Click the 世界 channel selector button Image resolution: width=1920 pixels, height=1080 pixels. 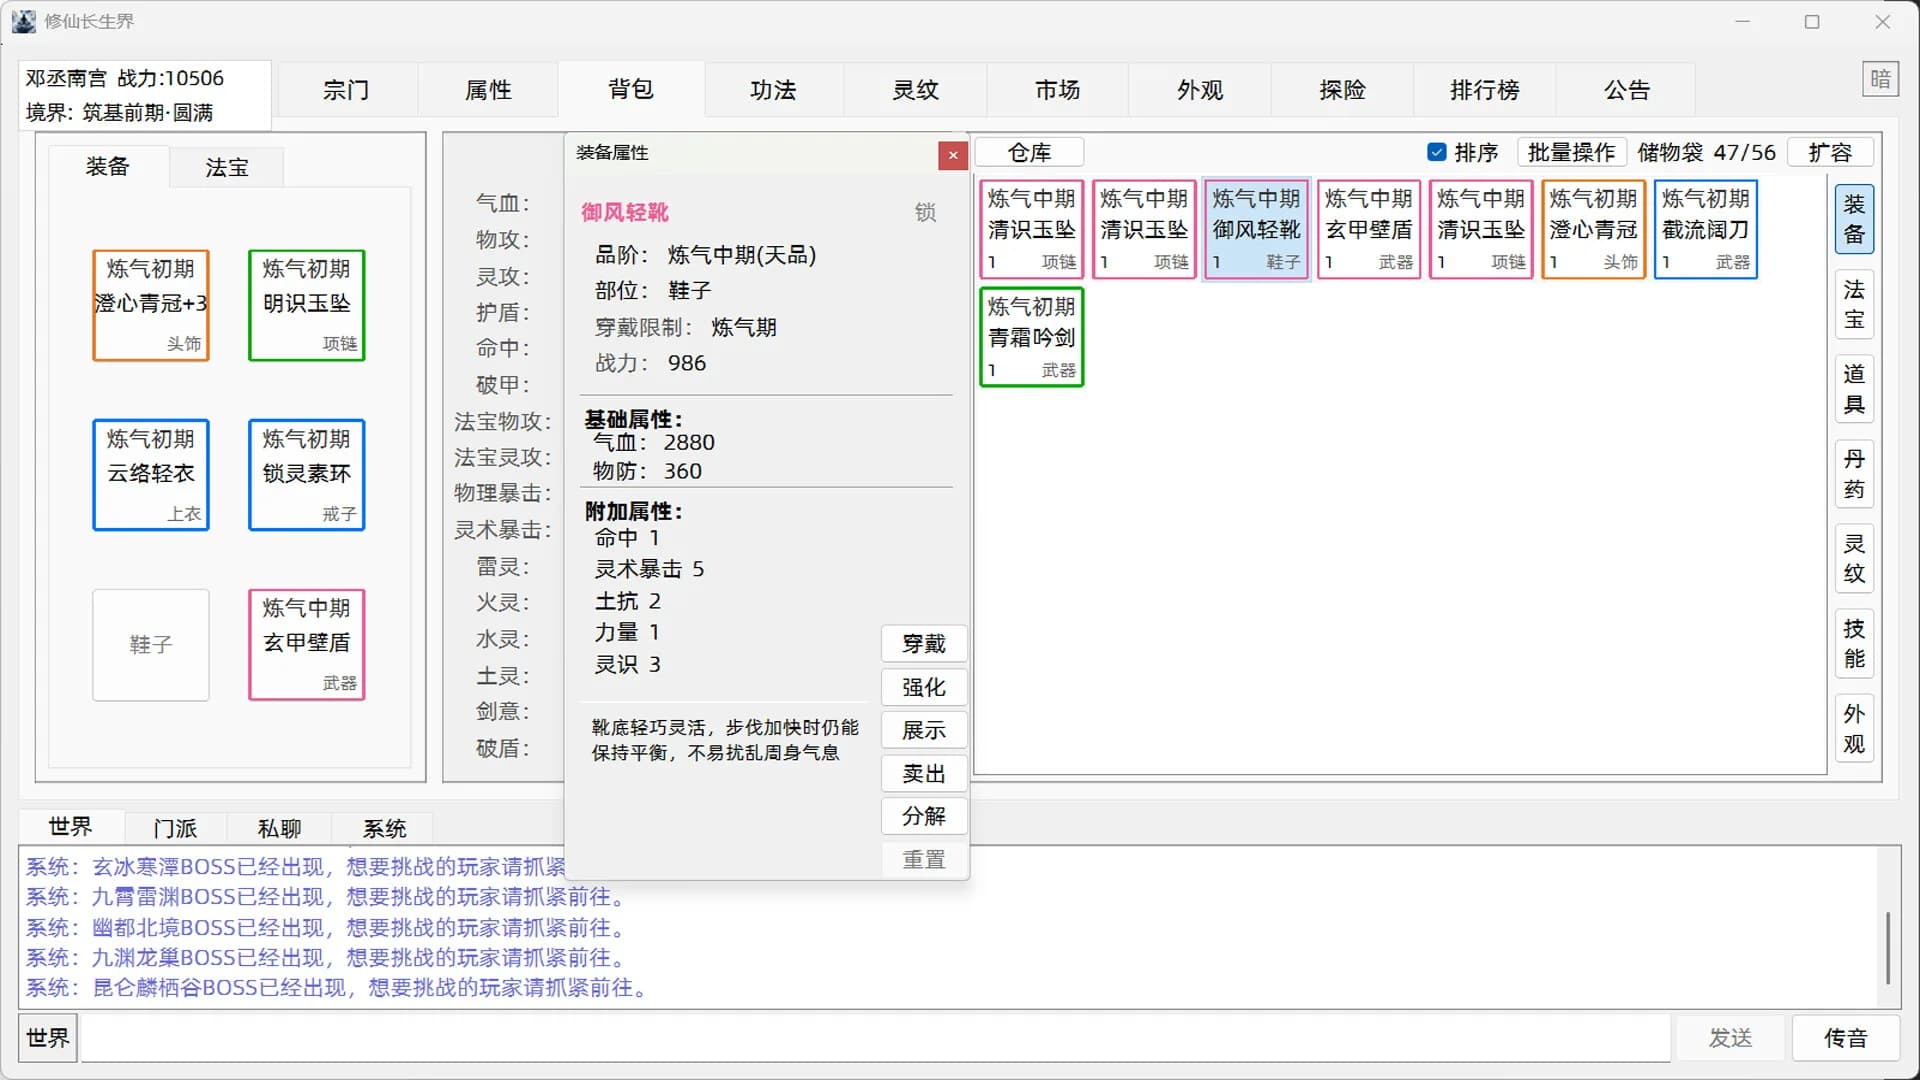coord(48,1038)
